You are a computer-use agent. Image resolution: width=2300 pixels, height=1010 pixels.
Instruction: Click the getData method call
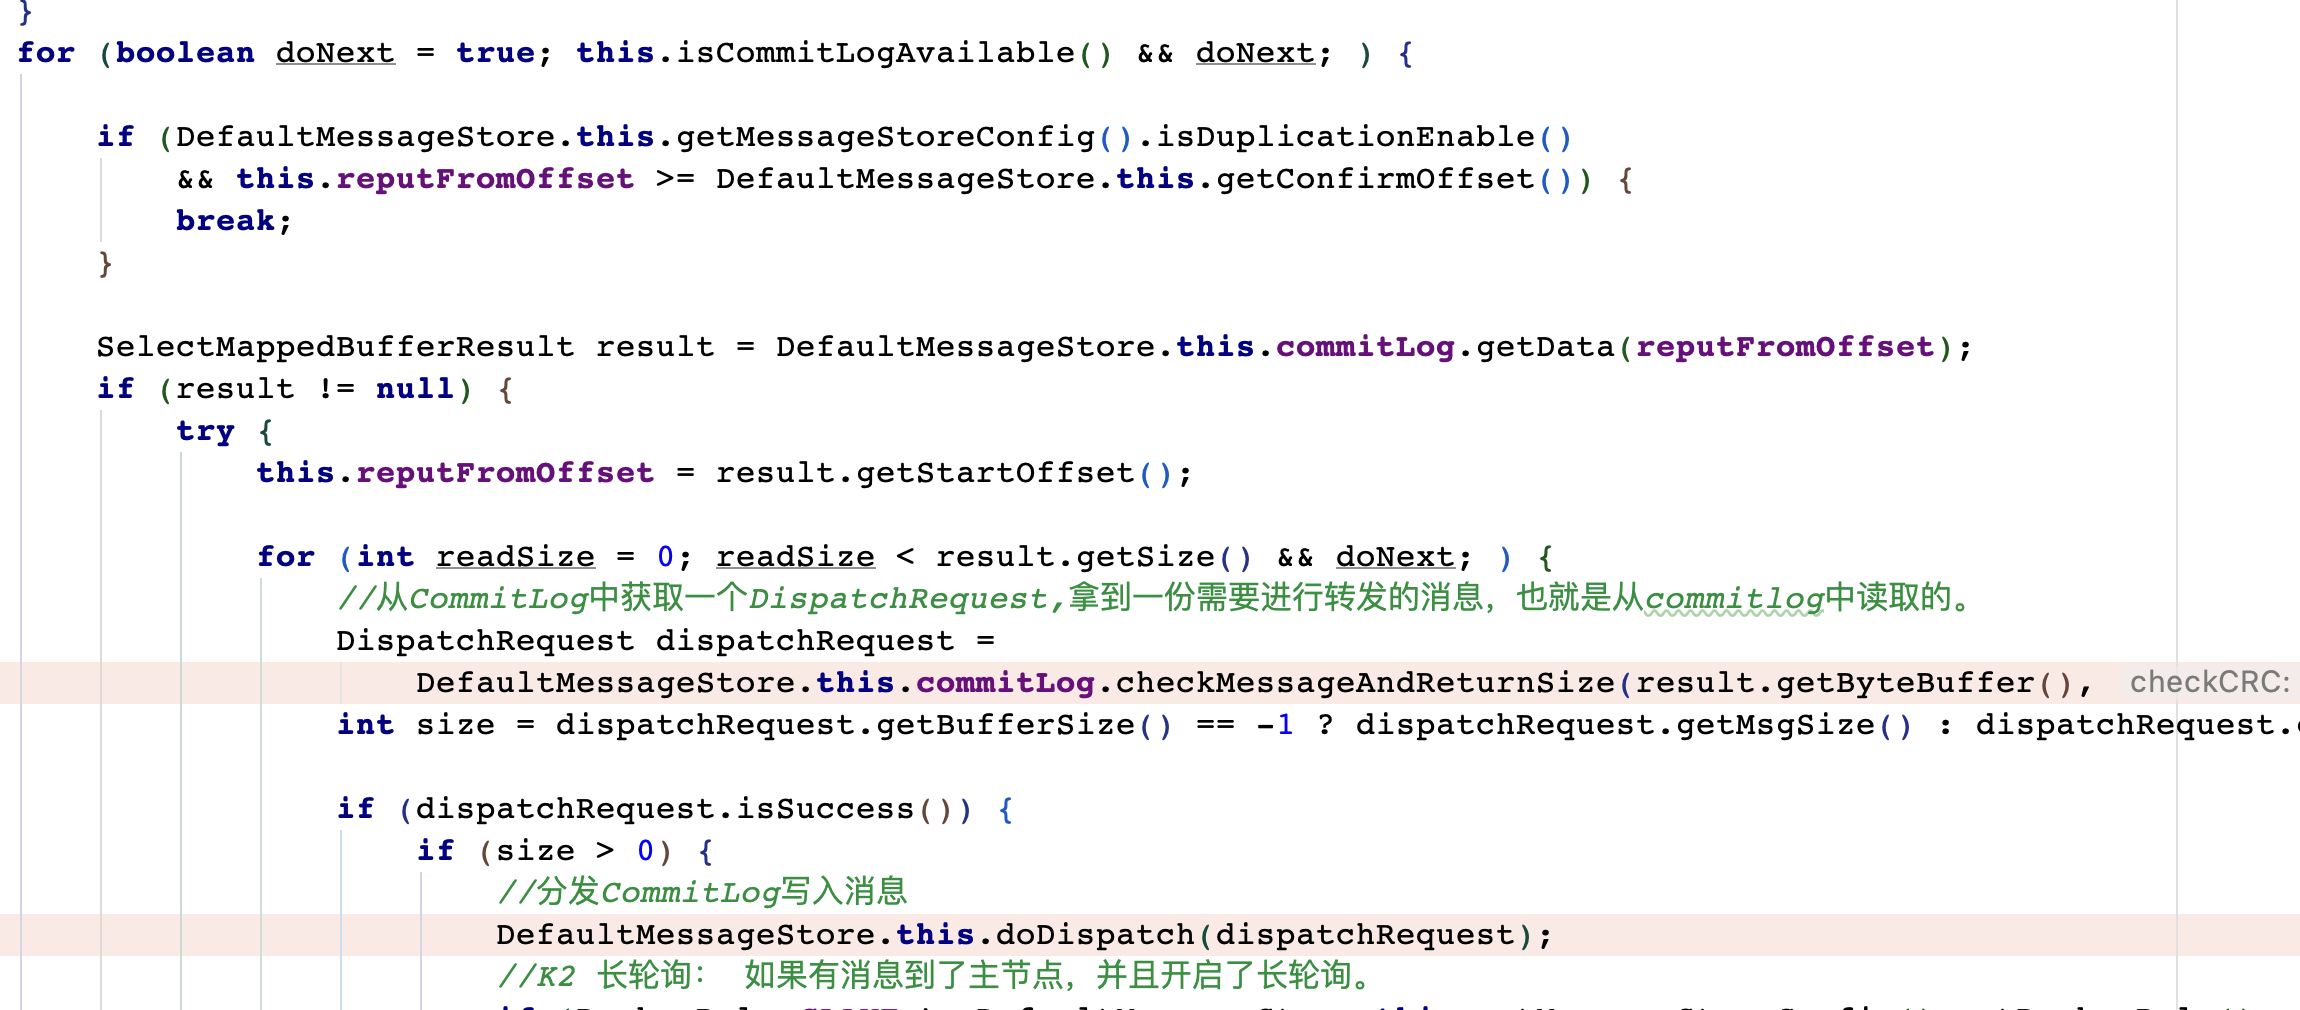(x=1545, y=347)
